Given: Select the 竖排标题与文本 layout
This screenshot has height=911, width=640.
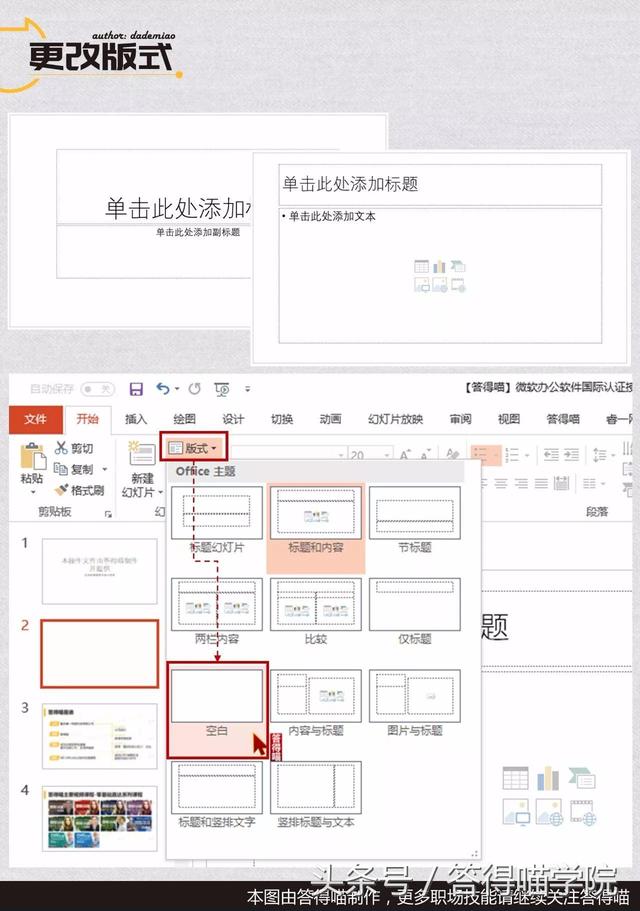Looking at the screenshot, I should pos(316,795).
